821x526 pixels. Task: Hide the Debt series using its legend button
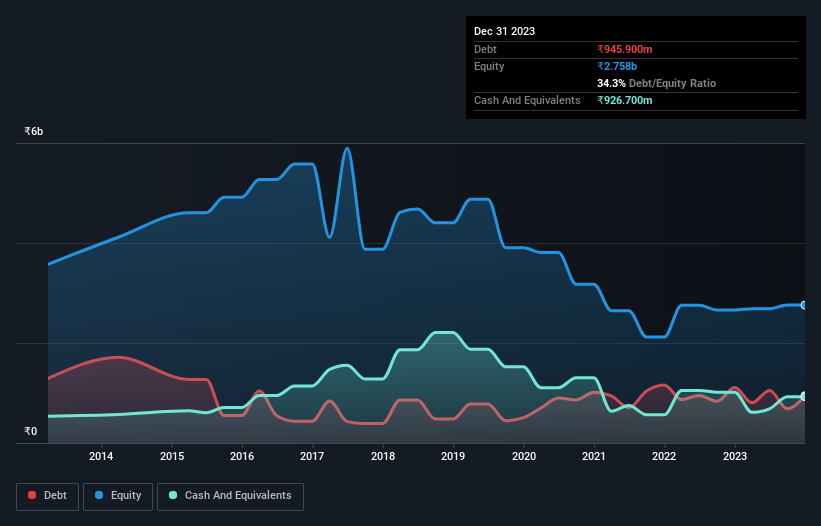coord(45,496)
